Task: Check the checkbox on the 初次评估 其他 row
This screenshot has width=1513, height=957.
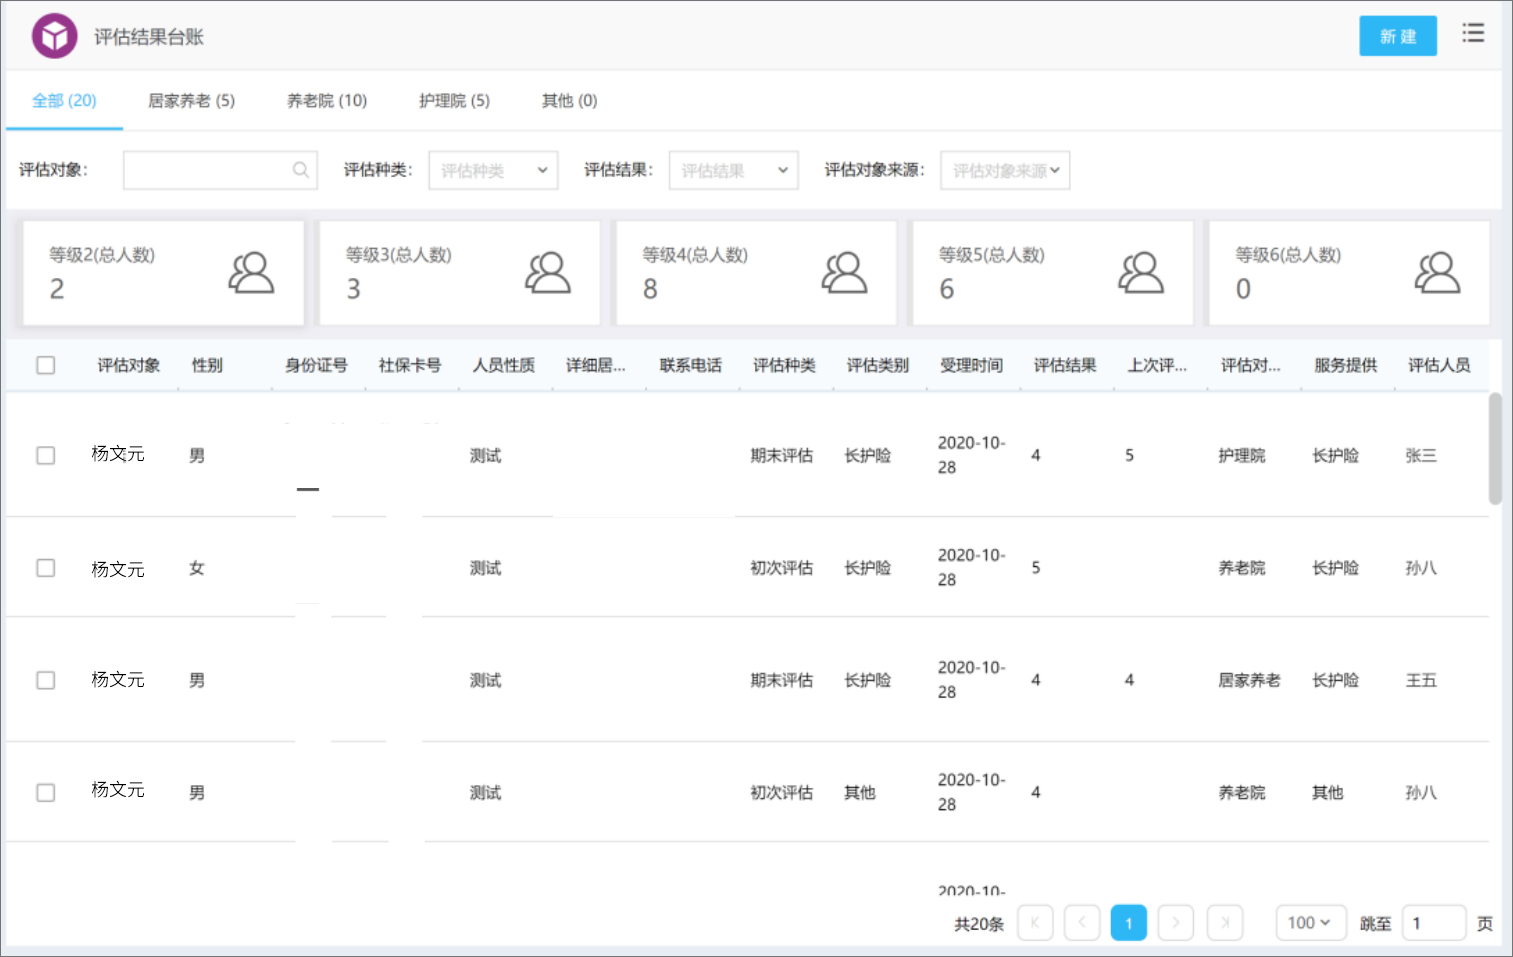Action: click(45, 792)
